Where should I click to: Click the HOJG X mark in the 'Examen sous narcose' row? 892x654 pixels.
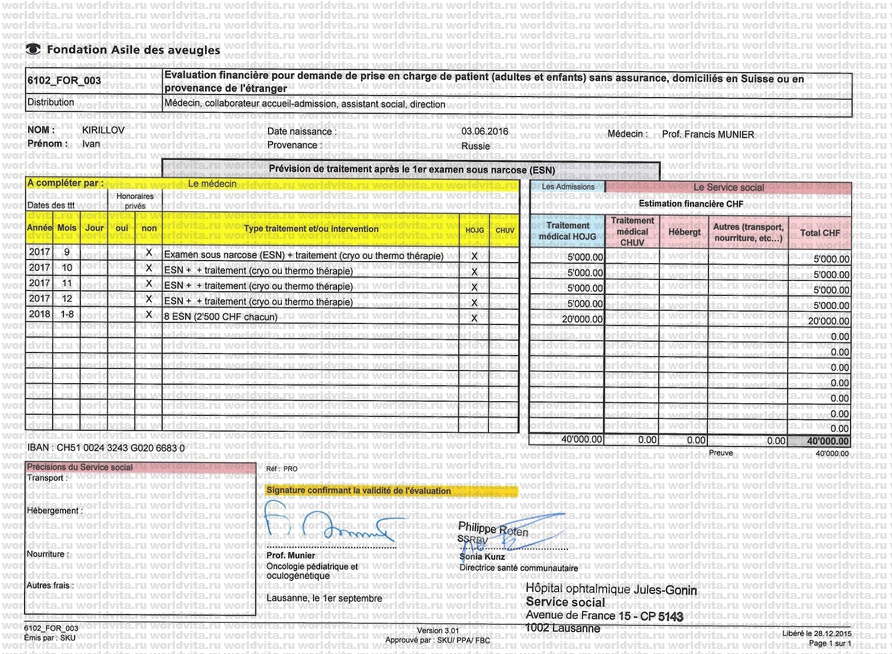point(474,256)
